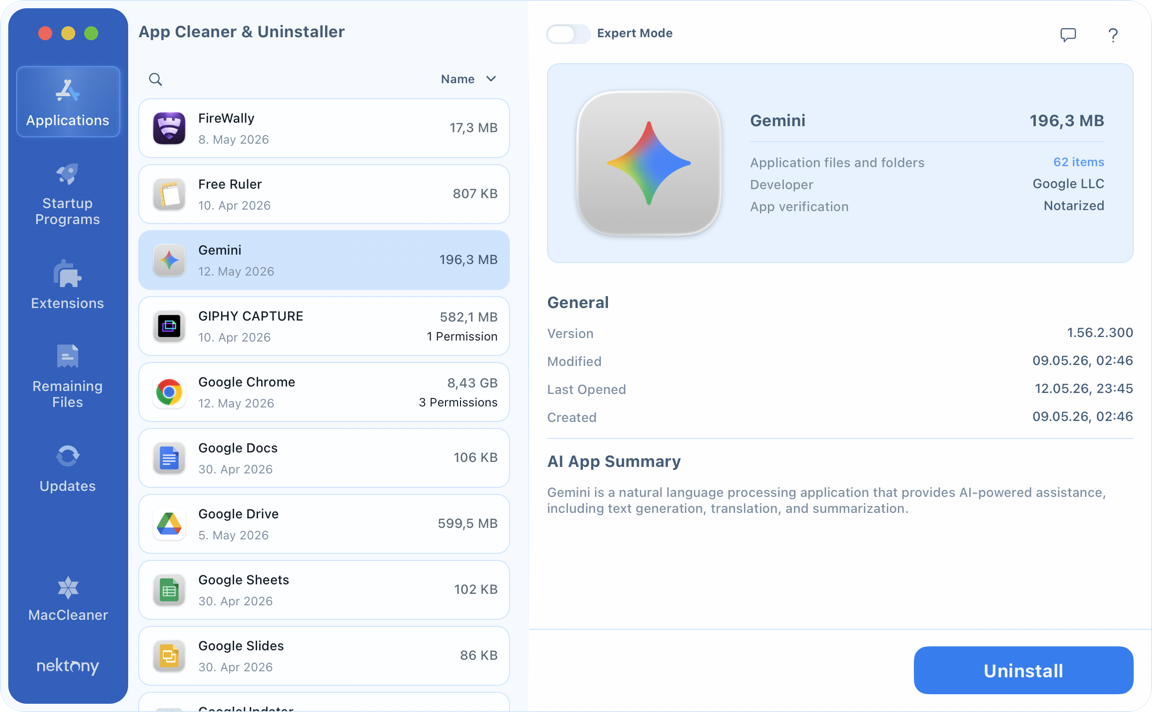
Task: Open the Updates refresh icon
Action: coord(68,456)
